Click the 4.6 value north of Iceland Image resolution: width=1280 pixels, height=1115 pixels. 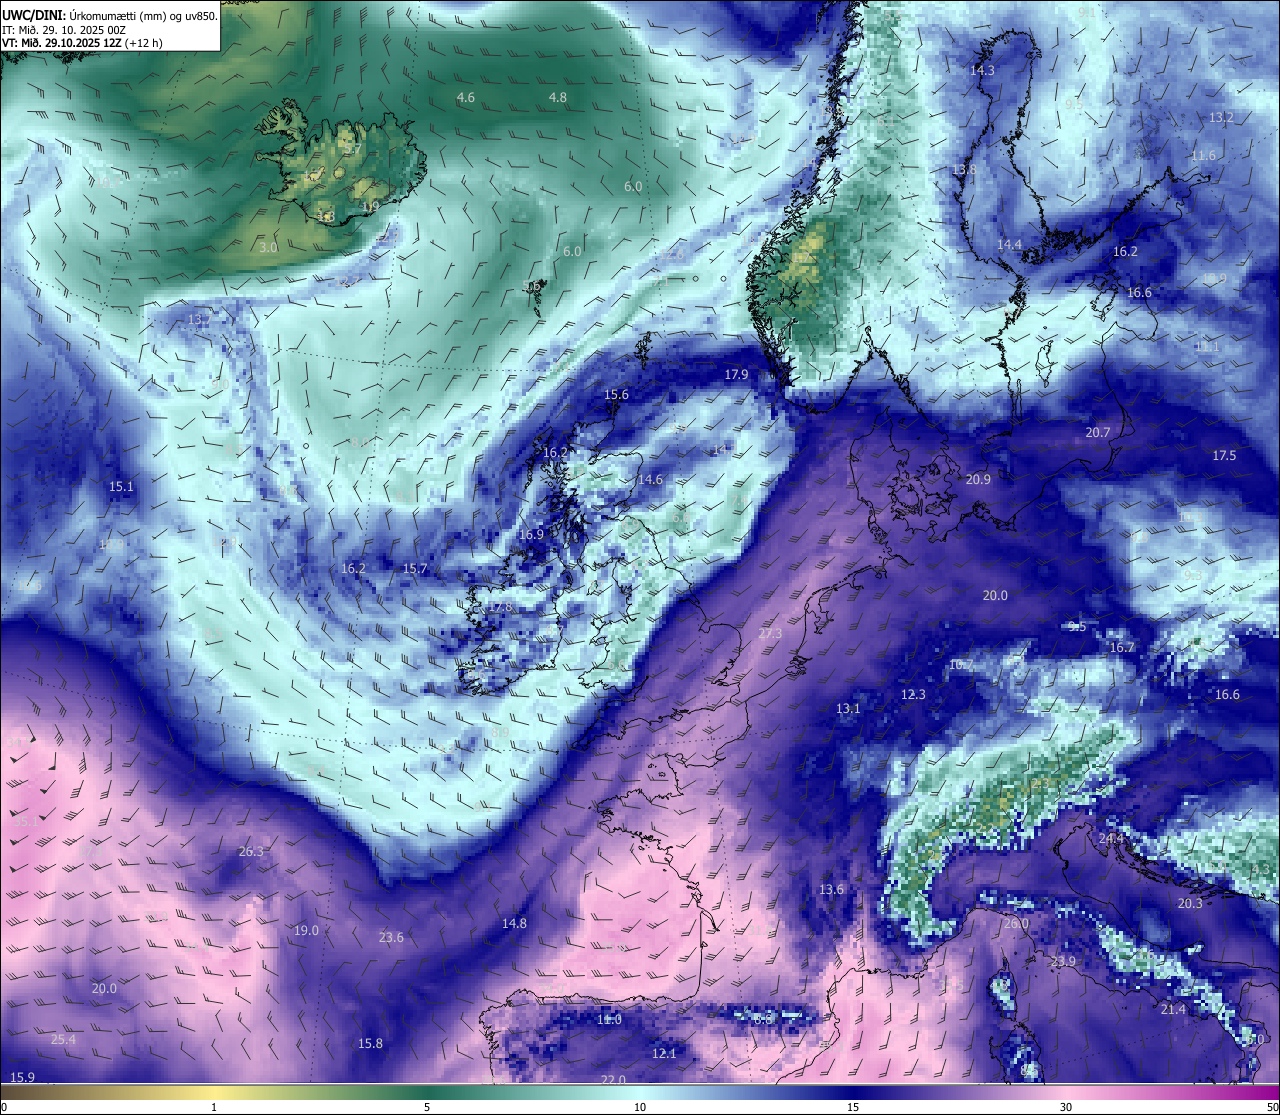[465, 97]
